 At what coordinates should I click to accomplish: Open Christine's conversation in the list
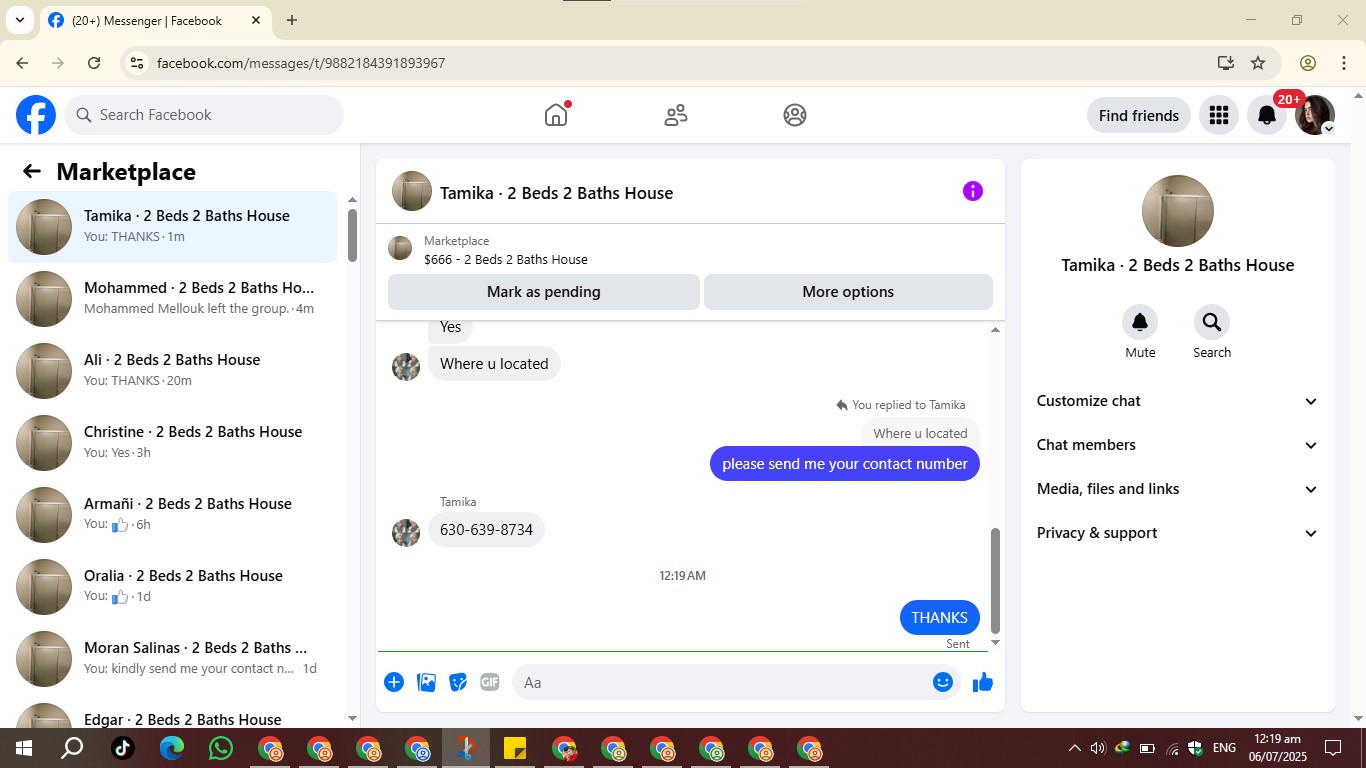pyautogui.click(x=173, y=443)
